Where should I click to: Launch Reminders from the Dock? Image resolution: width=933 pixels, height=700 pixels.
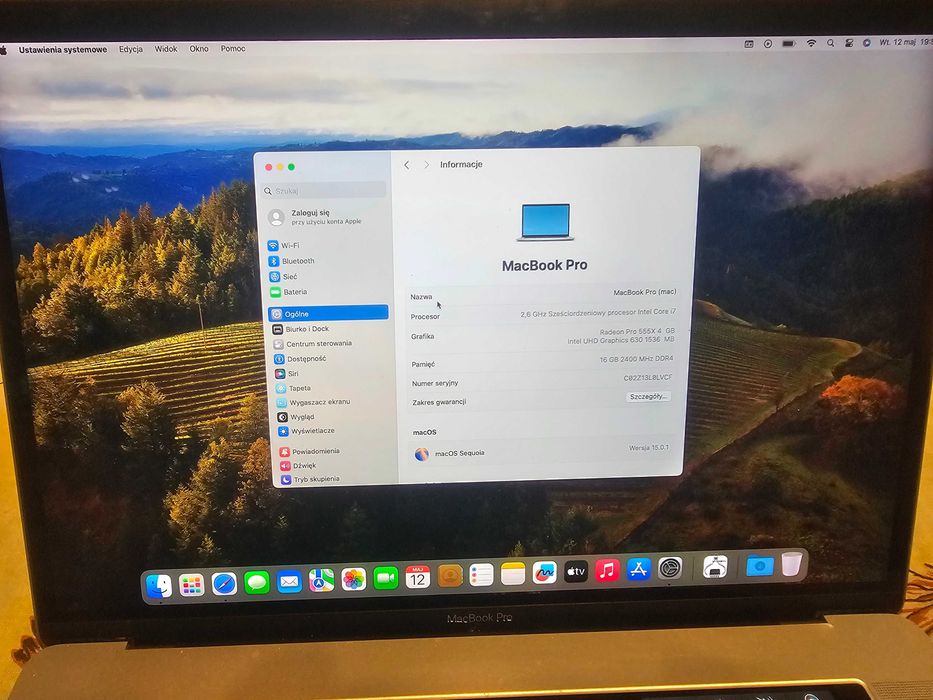click(x=481, y=574)
